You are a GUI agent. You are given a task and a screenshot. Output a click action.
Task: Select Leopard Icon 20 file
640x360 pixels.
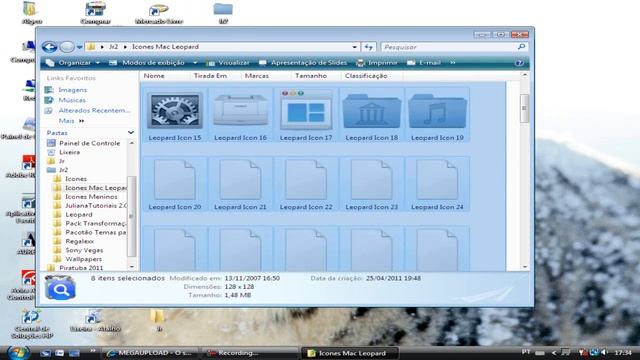tap(175, 184)
